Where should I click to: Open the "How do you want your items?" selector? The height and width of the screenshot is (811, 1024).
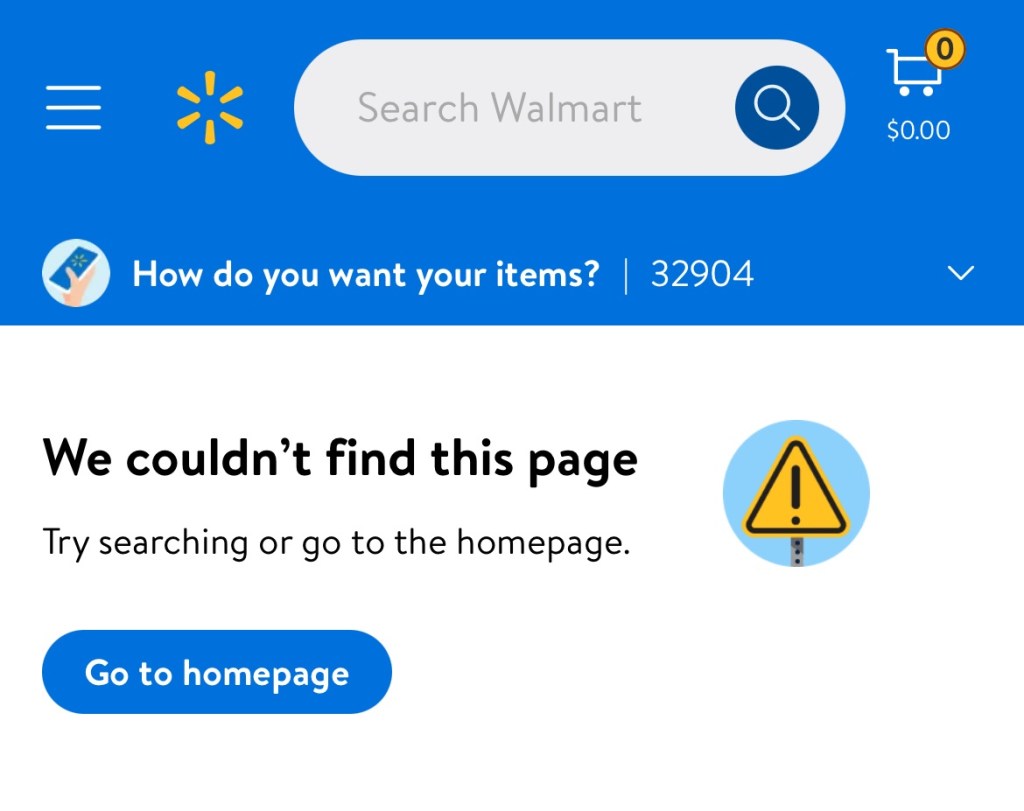point(366,273)
